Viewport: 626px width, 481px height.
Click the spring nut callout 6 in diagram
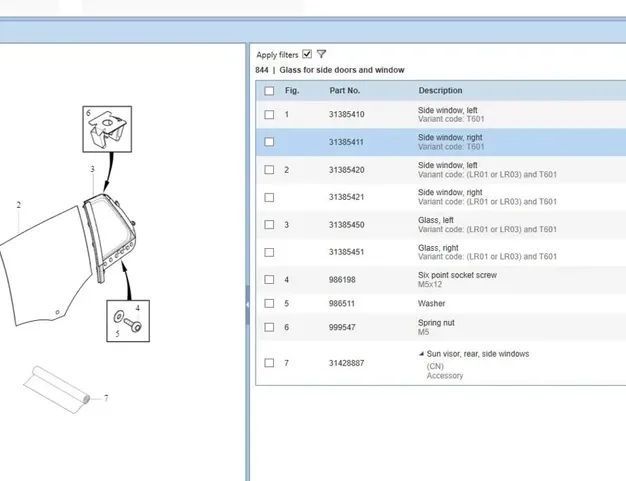(106, 130)
